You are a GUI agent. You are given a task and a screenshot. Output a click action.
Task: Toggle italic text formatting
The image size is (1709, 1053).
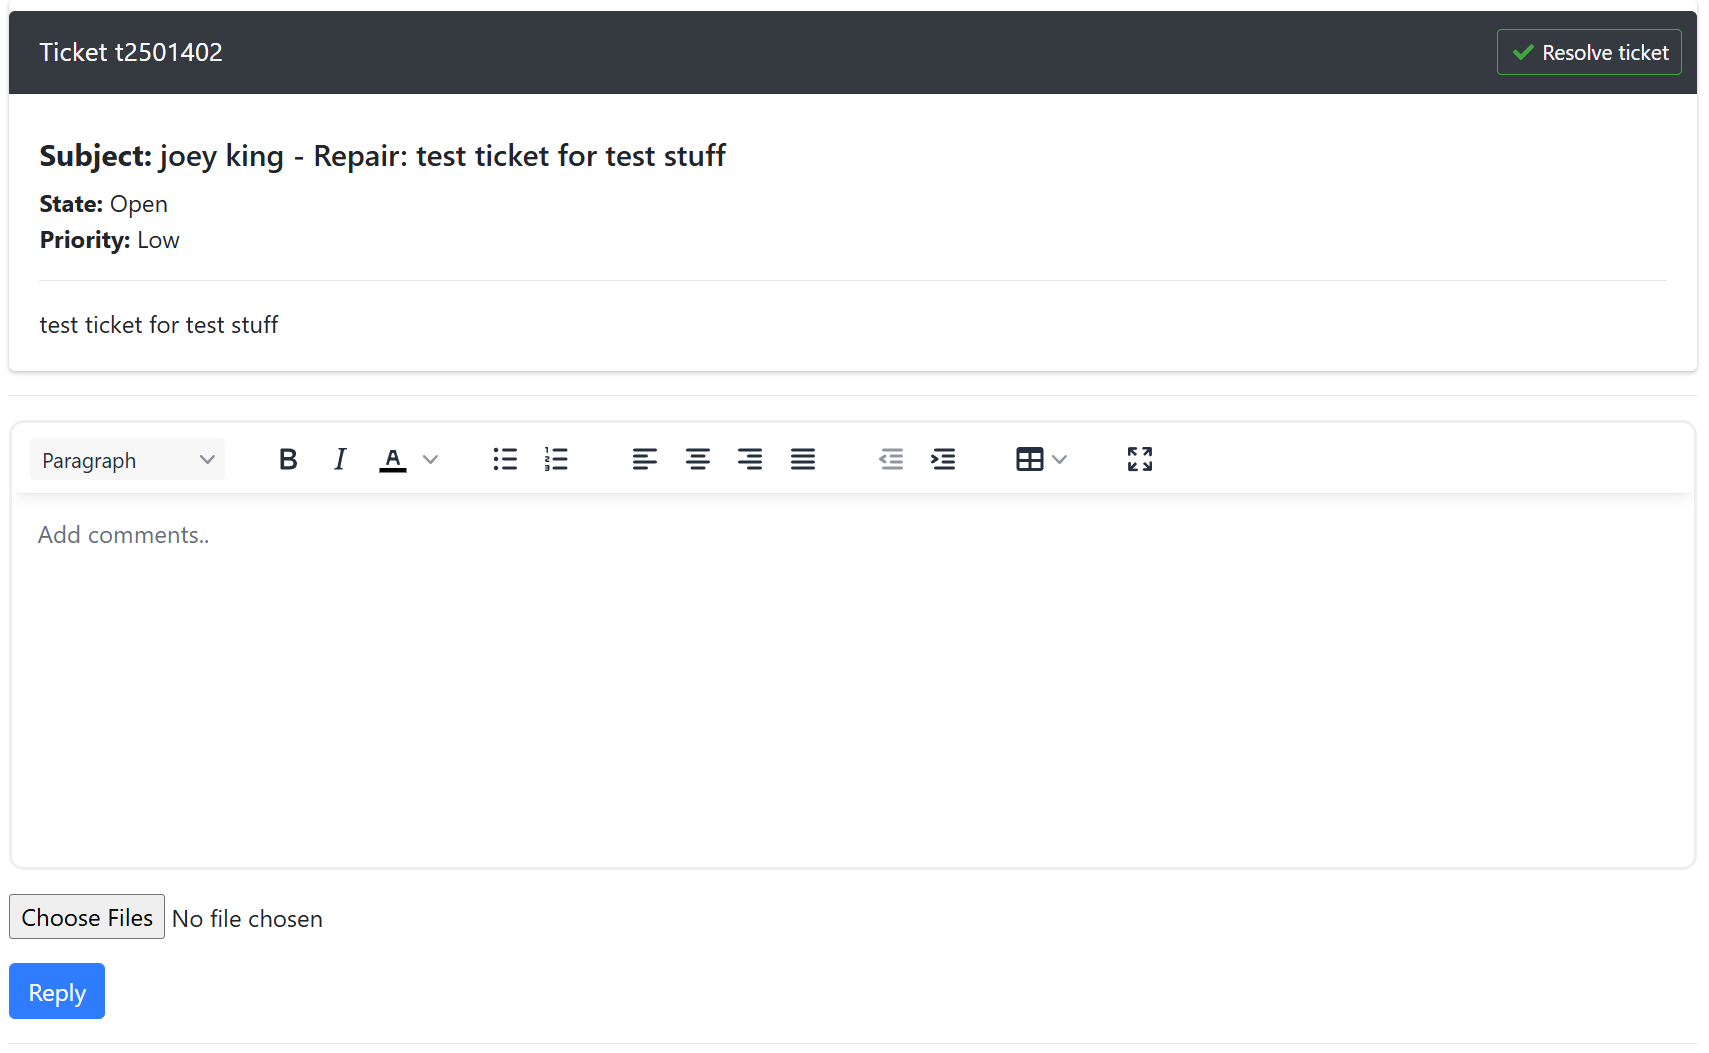pyautogui.click(x=340, y=459)
